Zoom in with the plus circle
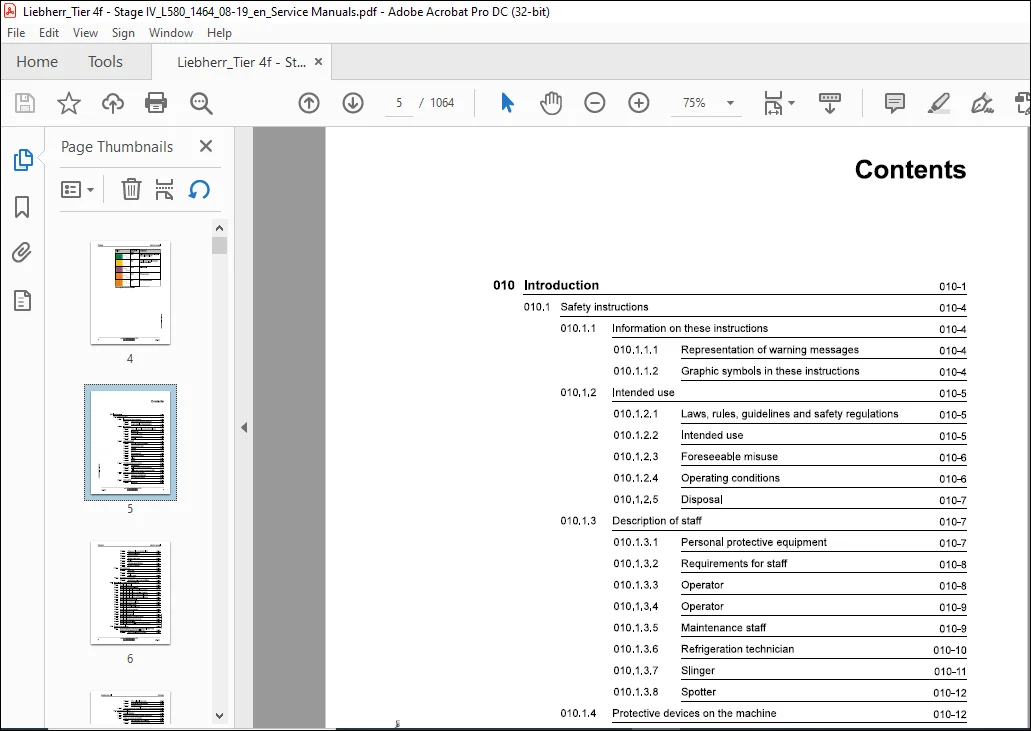Viewport: 1031px width, 731px height. [638, 103]
